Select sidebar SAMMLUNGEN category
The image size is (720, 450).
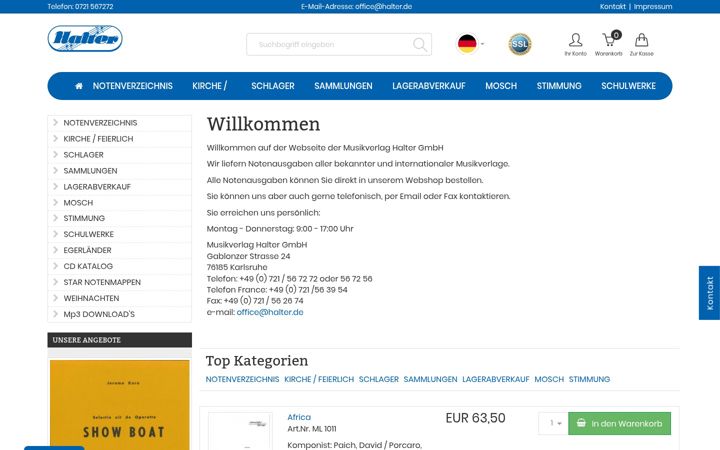tap(119, 171)
